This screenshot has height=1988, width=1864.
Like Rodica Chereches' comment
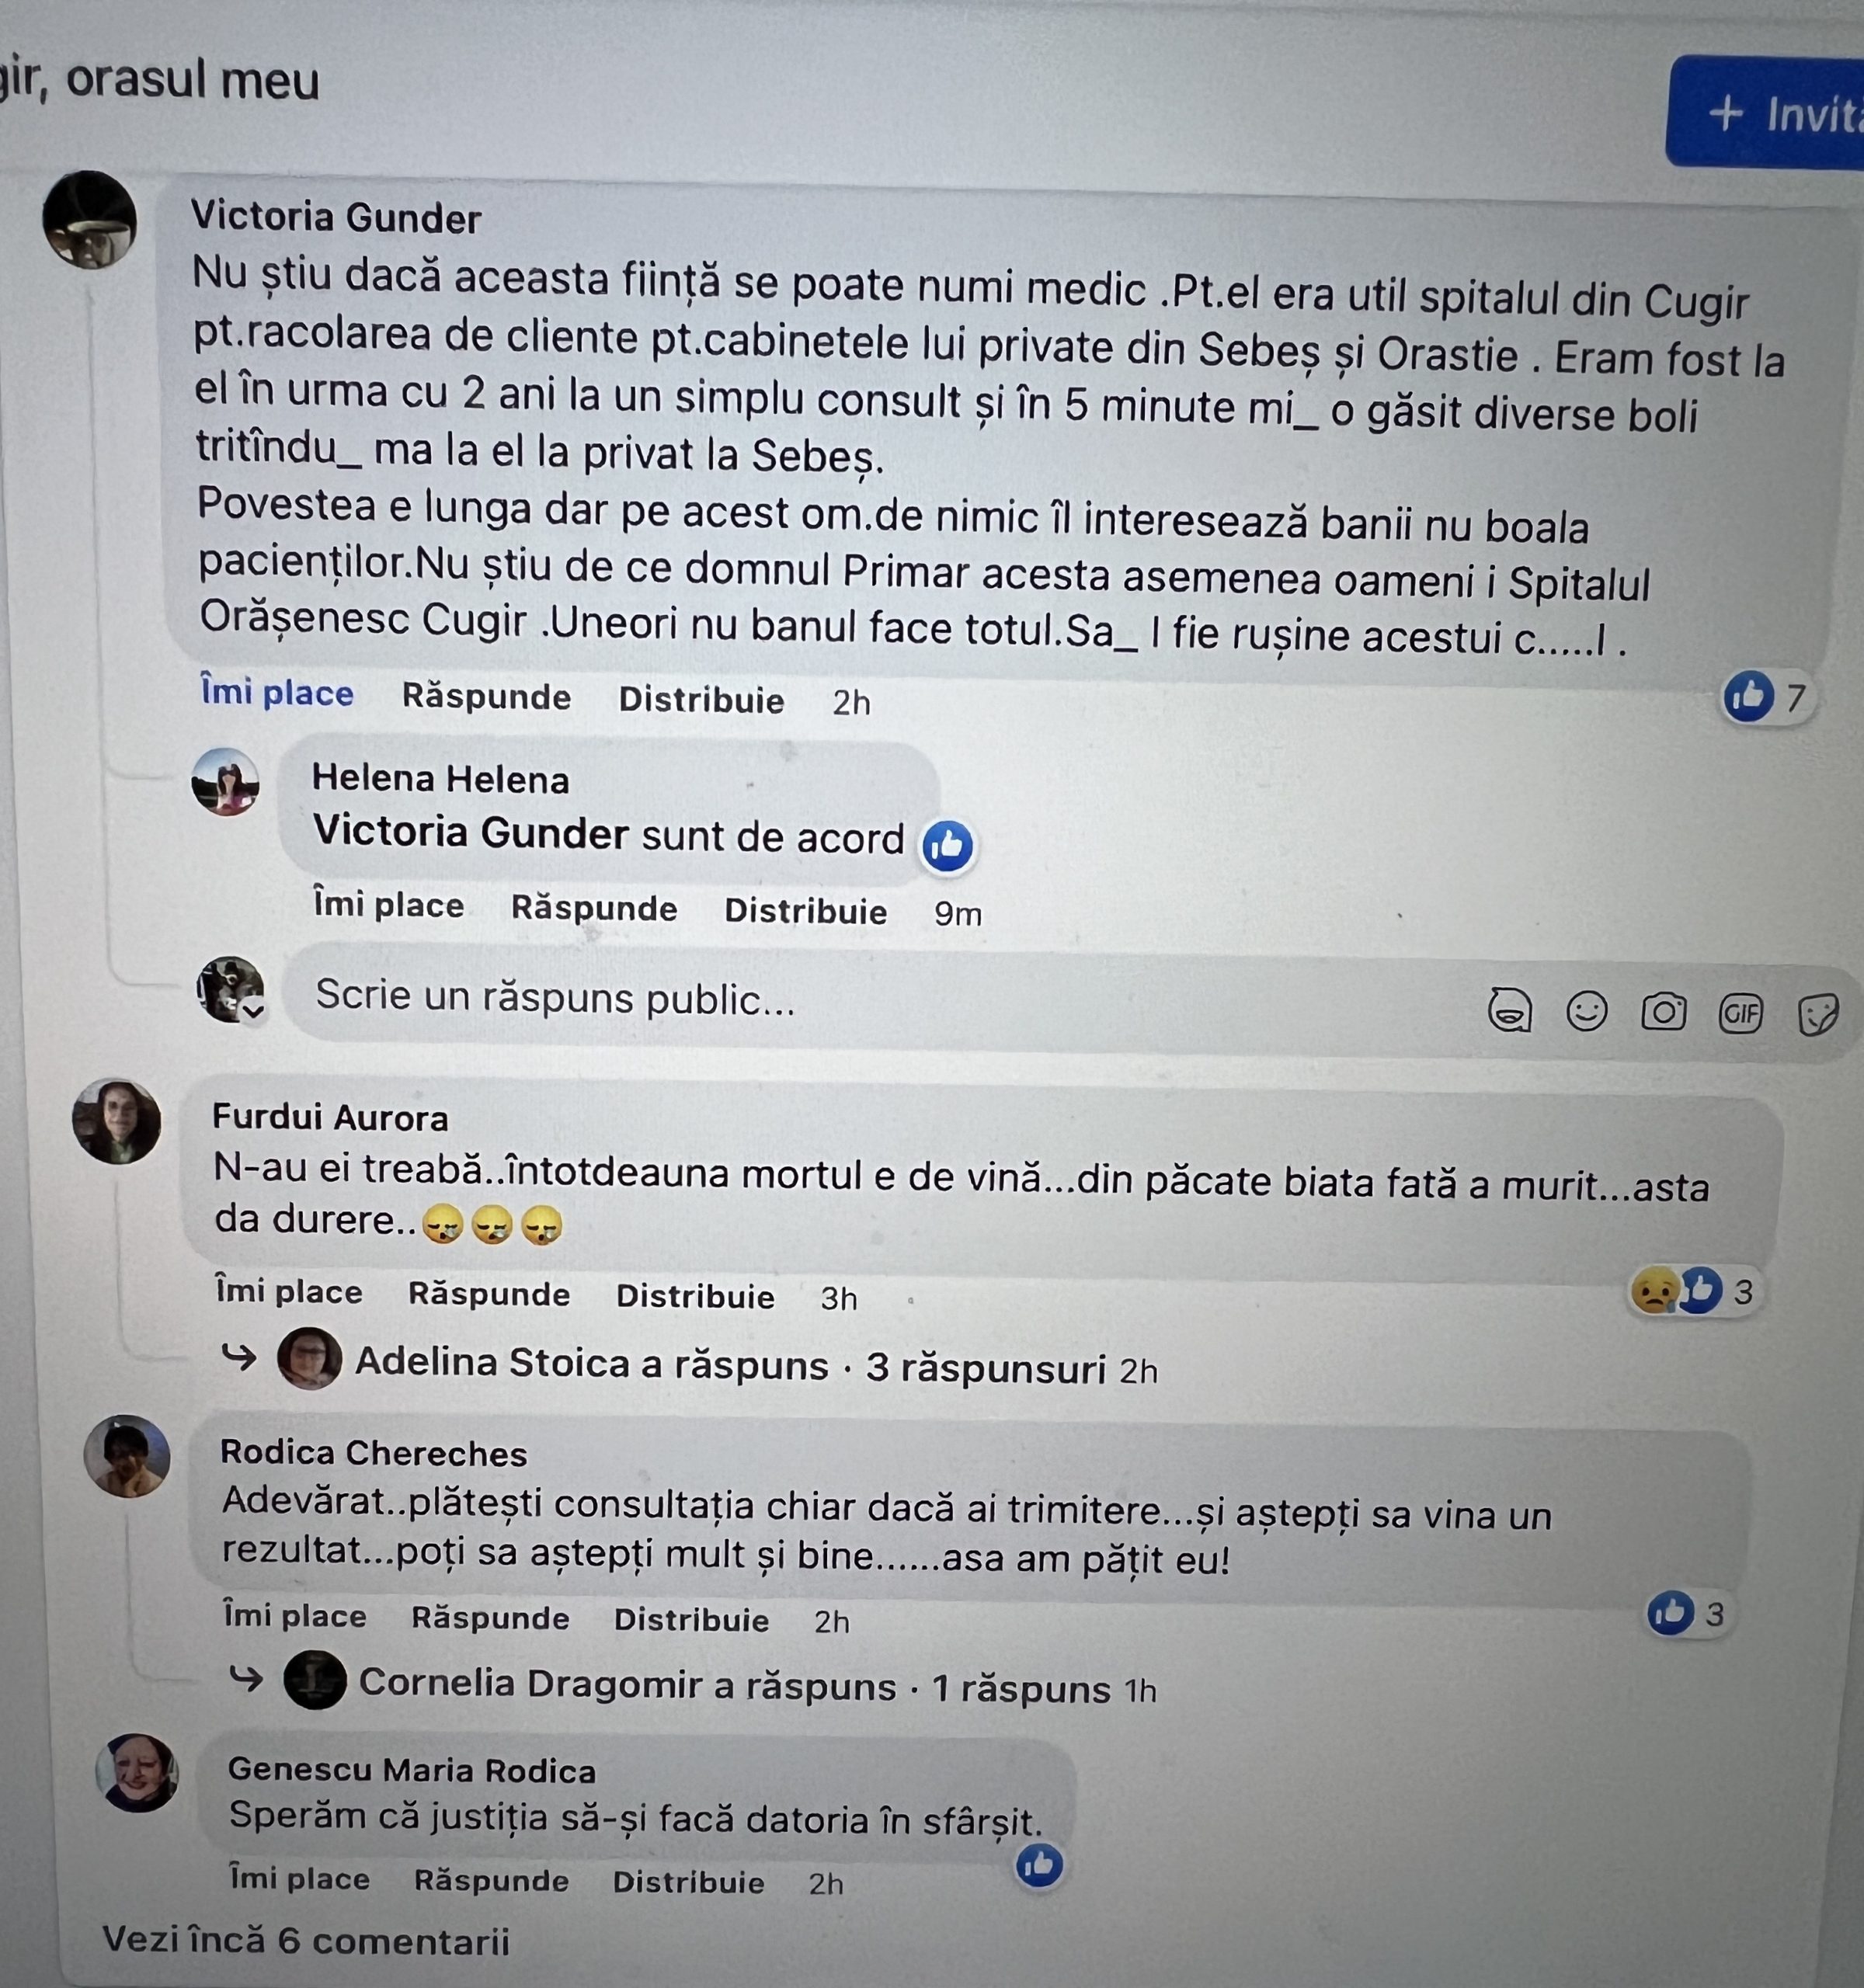[x=294, y=1615]
